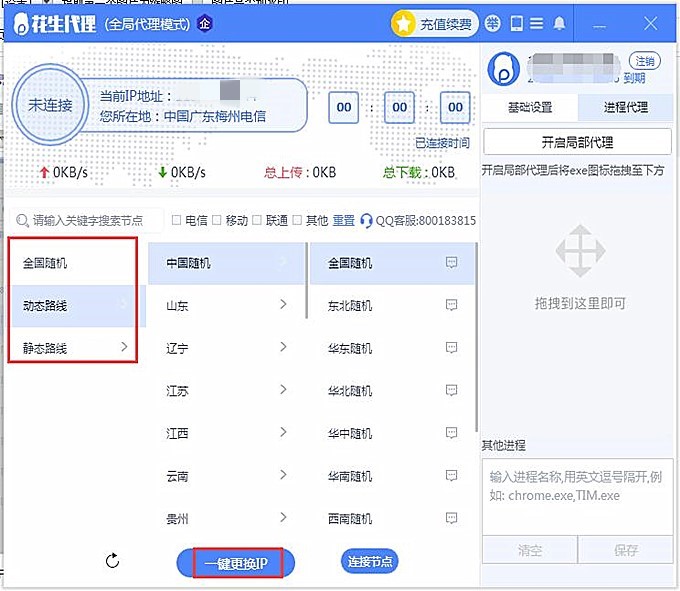Click the 保存 save button

point(625,550)
